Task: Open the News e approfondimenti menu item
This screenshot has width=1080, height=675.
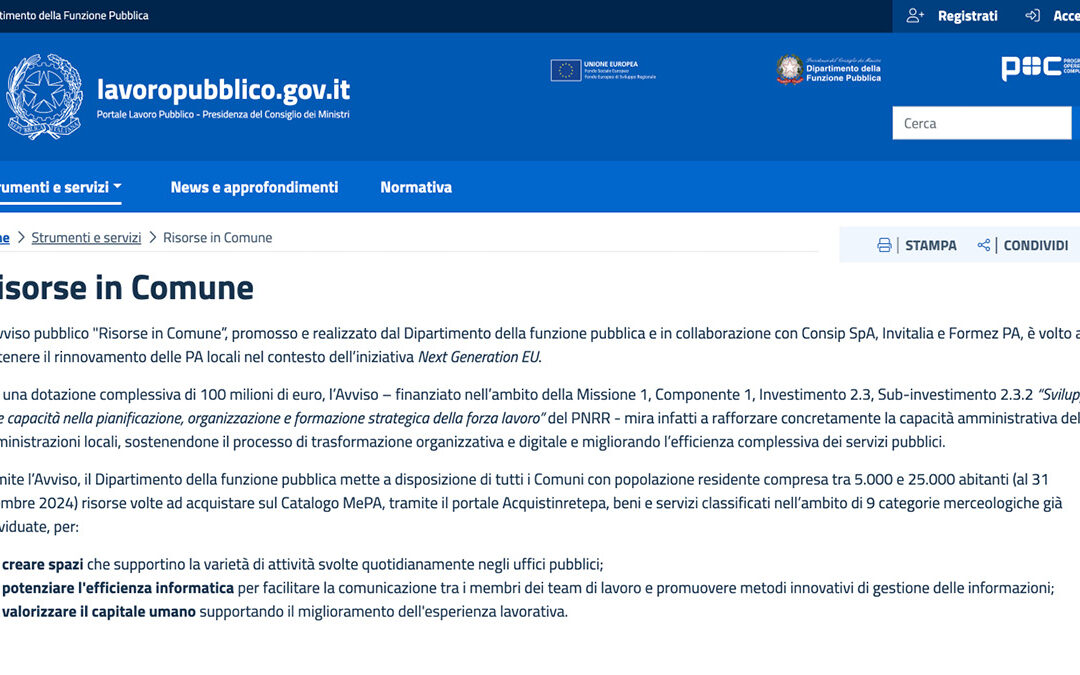Action: [x=254, y=187]
